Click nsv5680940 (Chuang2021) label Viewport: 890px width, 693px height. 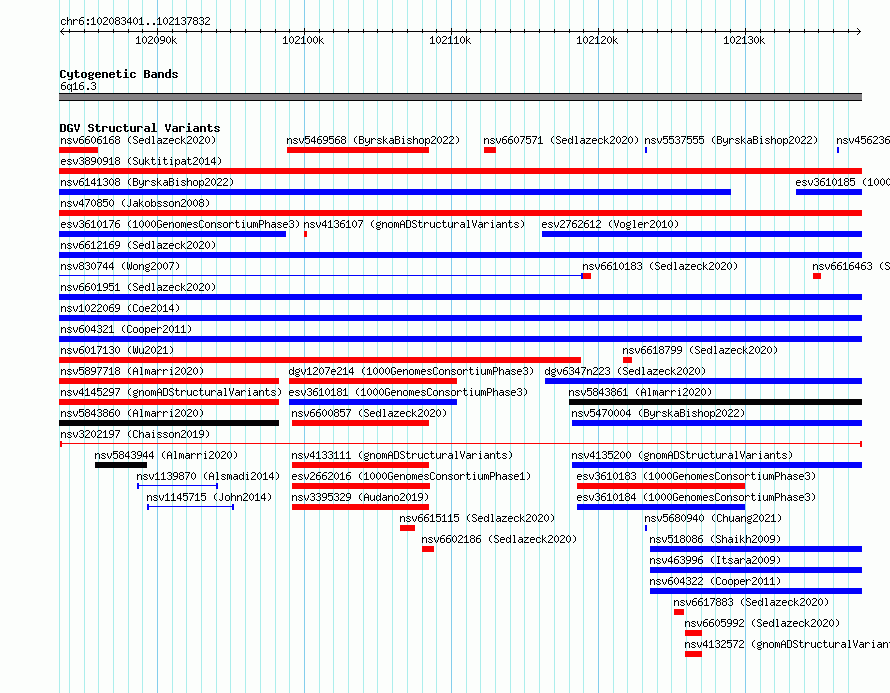(713, 518)
